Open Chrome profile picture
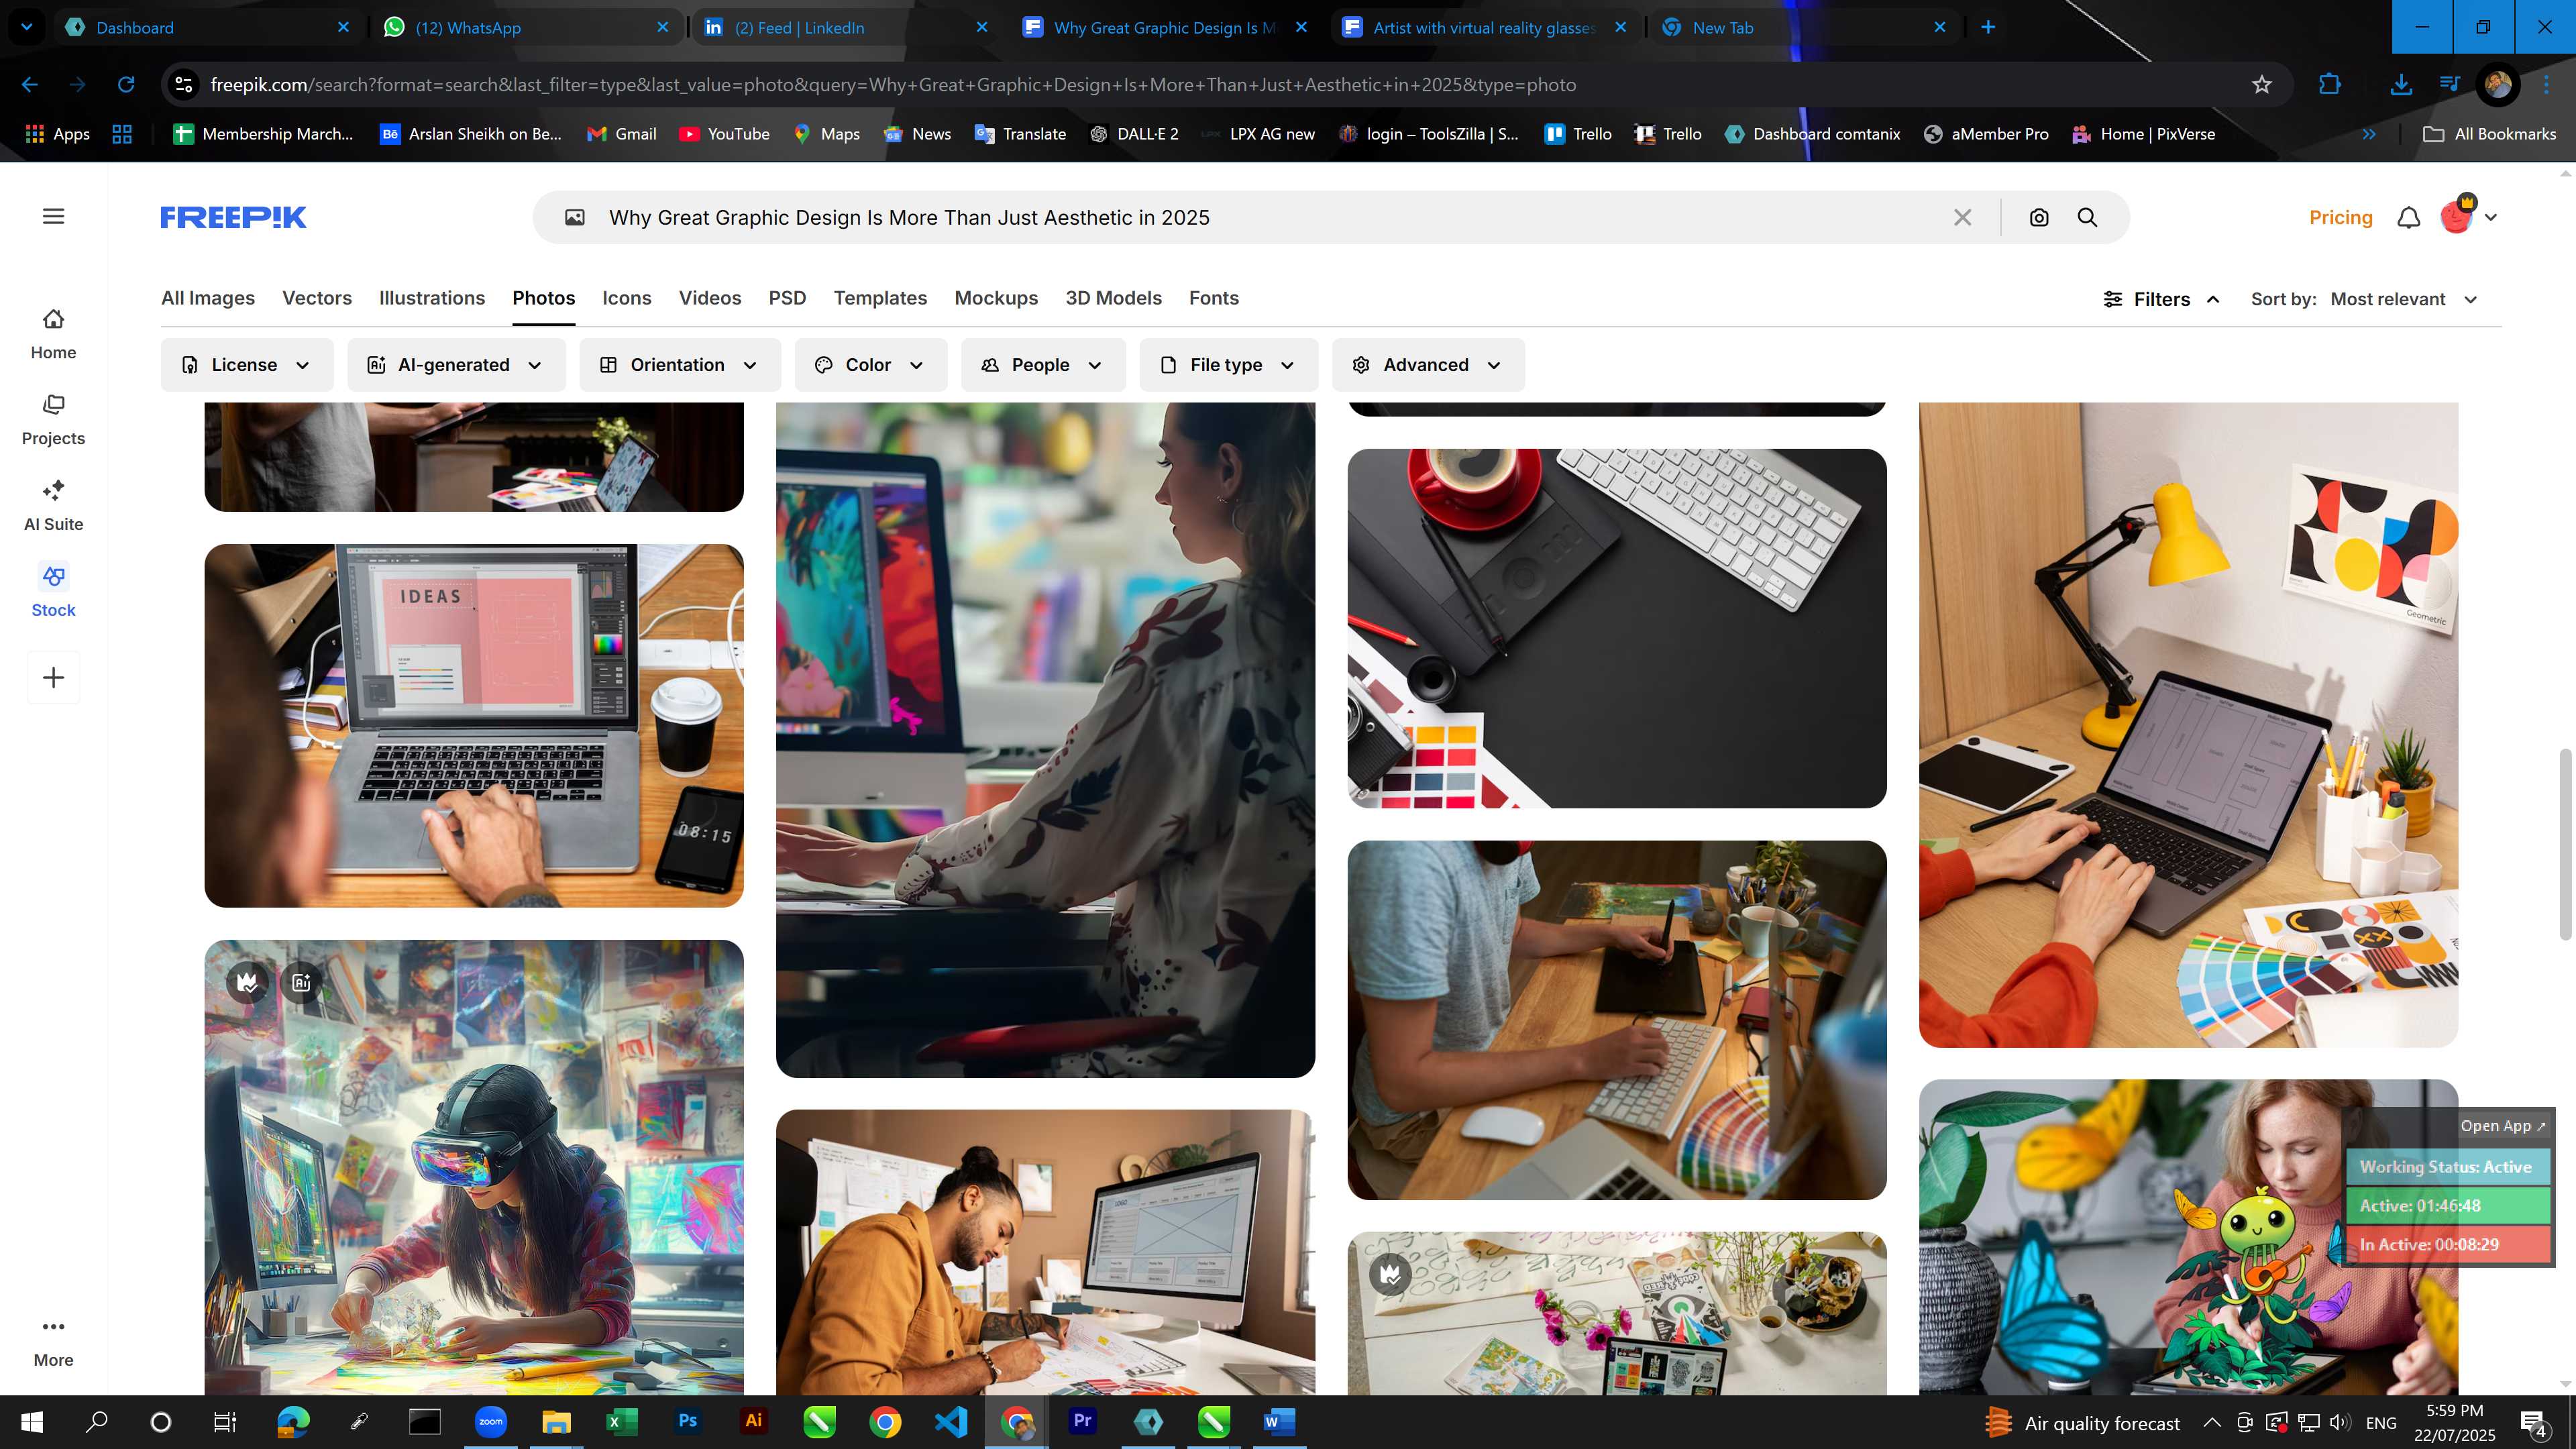This screenshot has height=1449, width=2576. [2497, 85]
